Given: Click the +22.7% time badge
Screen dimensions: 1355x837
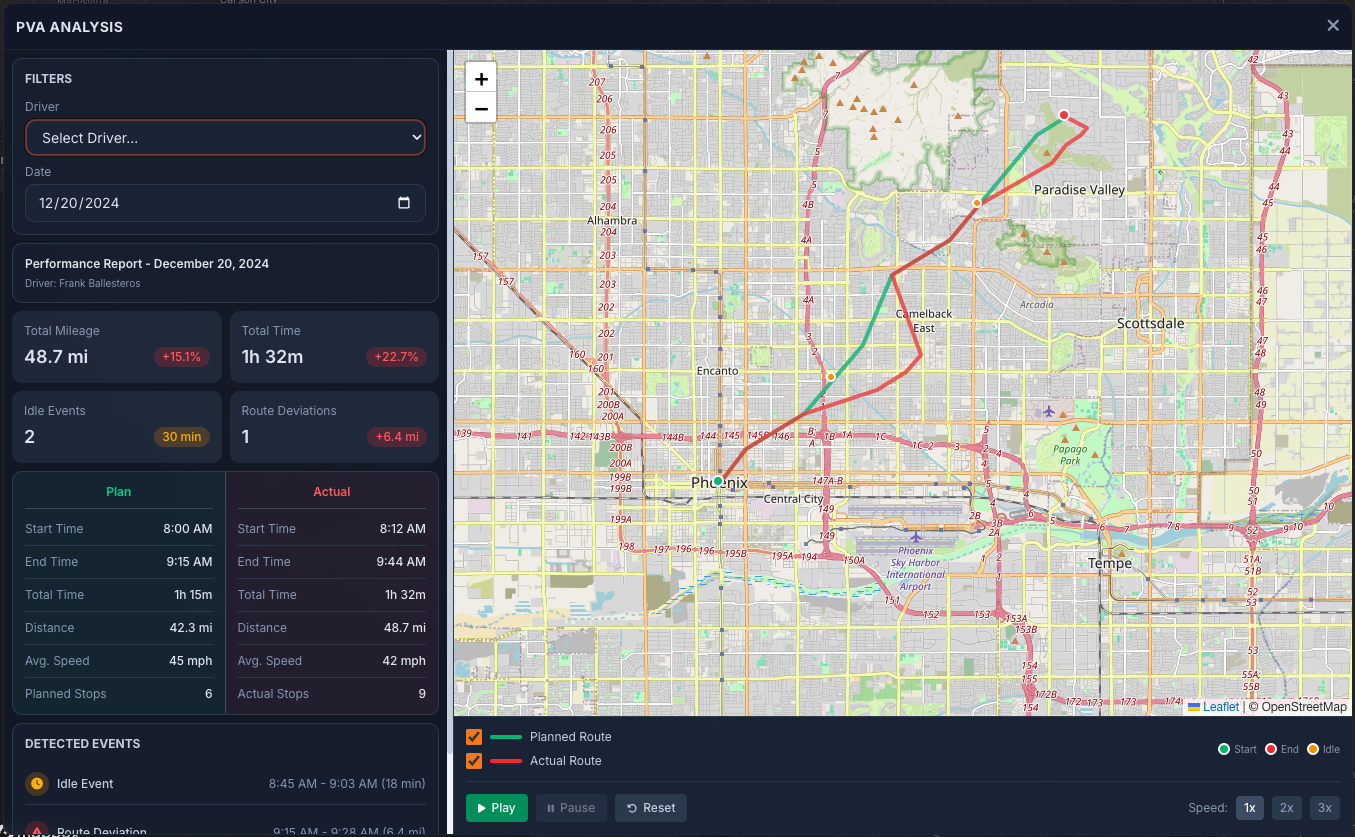Looking at the screenshot, I should [x=397, y=356].
